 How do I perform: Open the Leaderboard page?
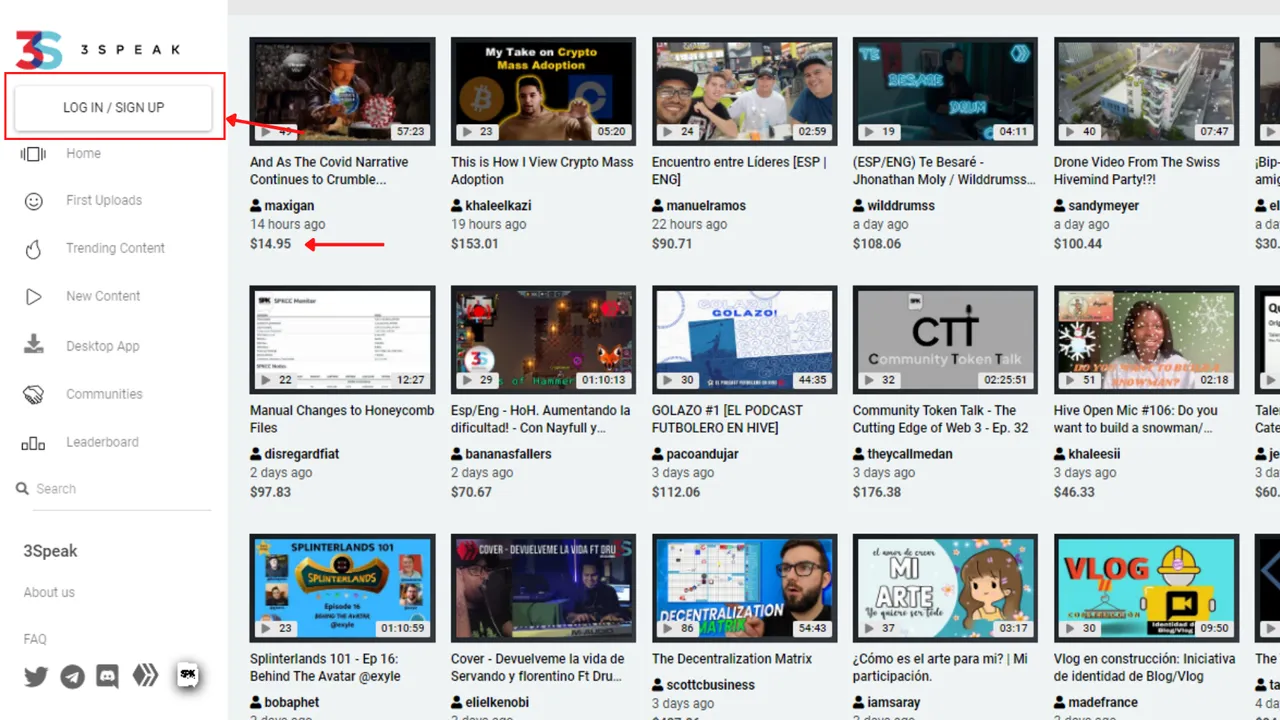pos(102,442)
